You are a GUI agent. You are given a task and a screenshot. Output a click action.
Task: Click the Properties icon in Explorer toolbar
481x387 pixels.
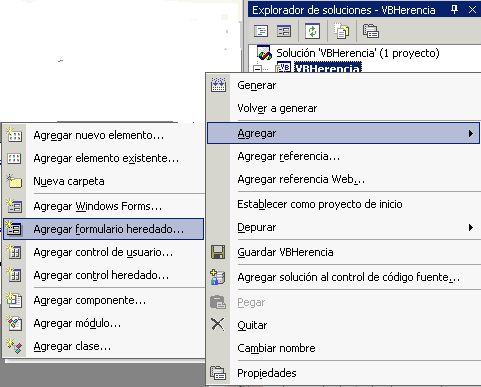tap(371, 31)
